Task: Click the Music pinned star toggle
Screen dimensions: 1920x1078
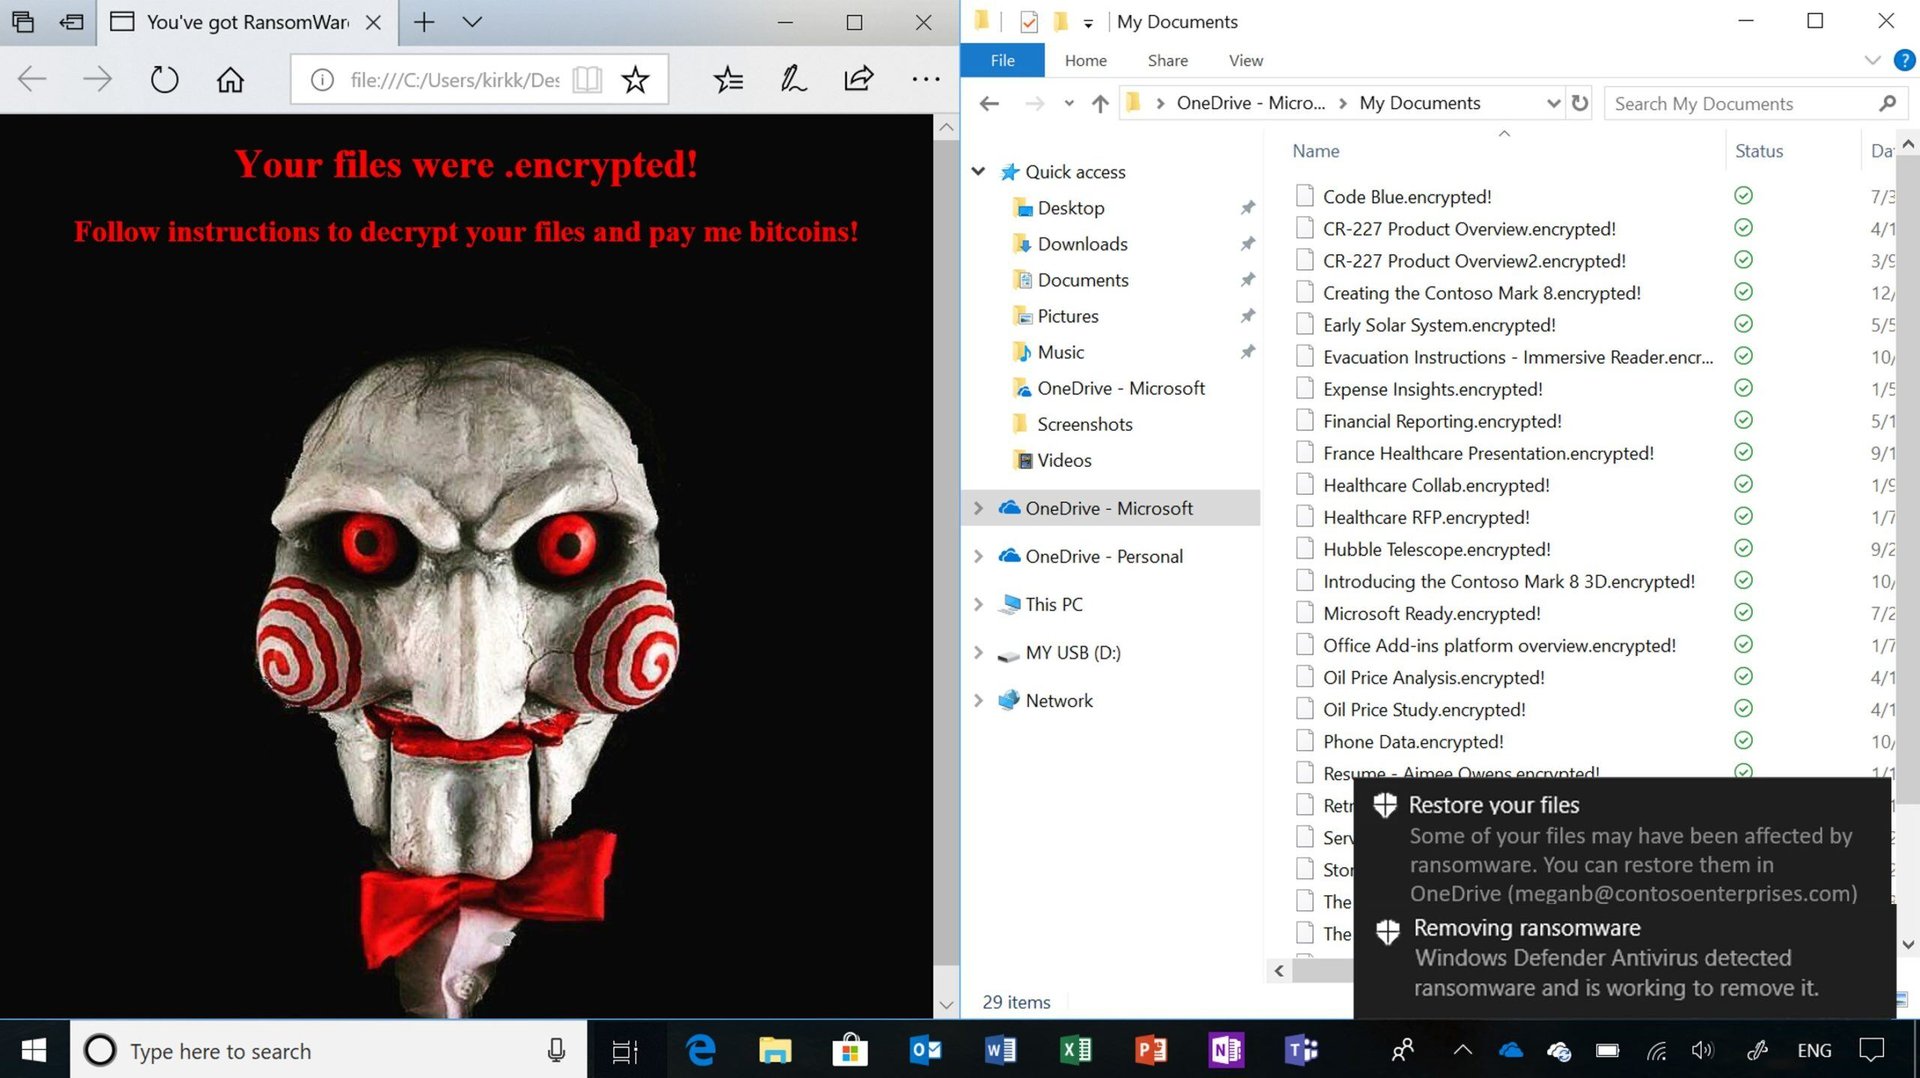Action: click(1247, 352)
